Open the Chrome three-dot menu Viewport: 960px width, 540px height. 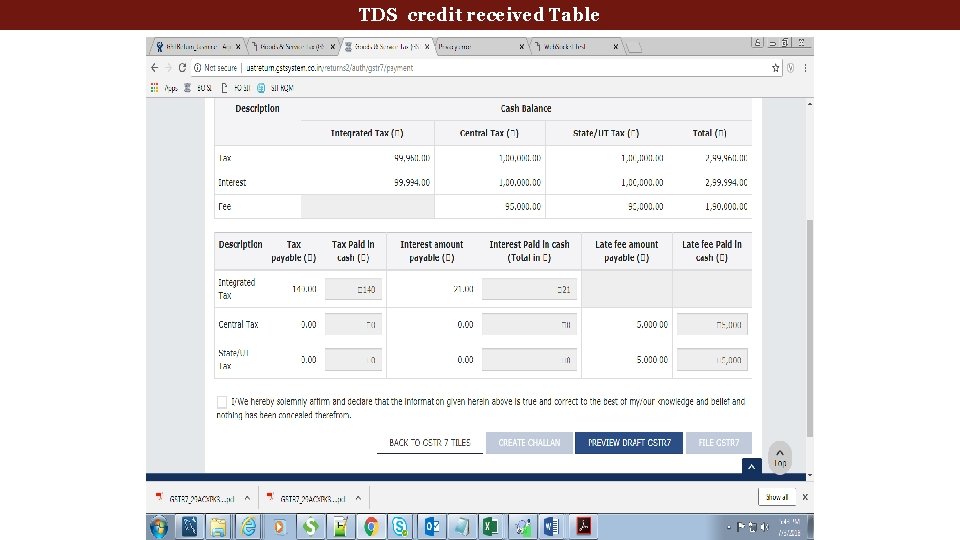(805, 68)
